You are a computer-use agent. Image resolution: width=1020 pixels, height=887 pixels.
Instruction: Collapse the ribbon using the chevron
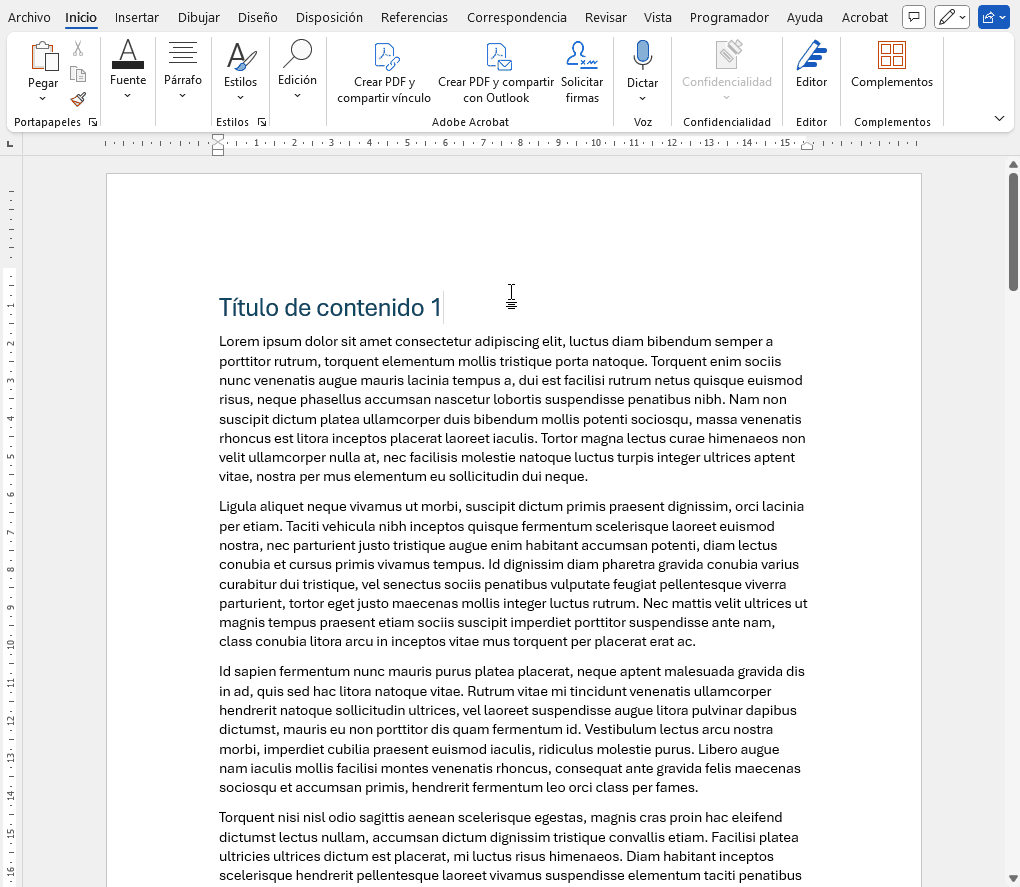coord(999,119)
